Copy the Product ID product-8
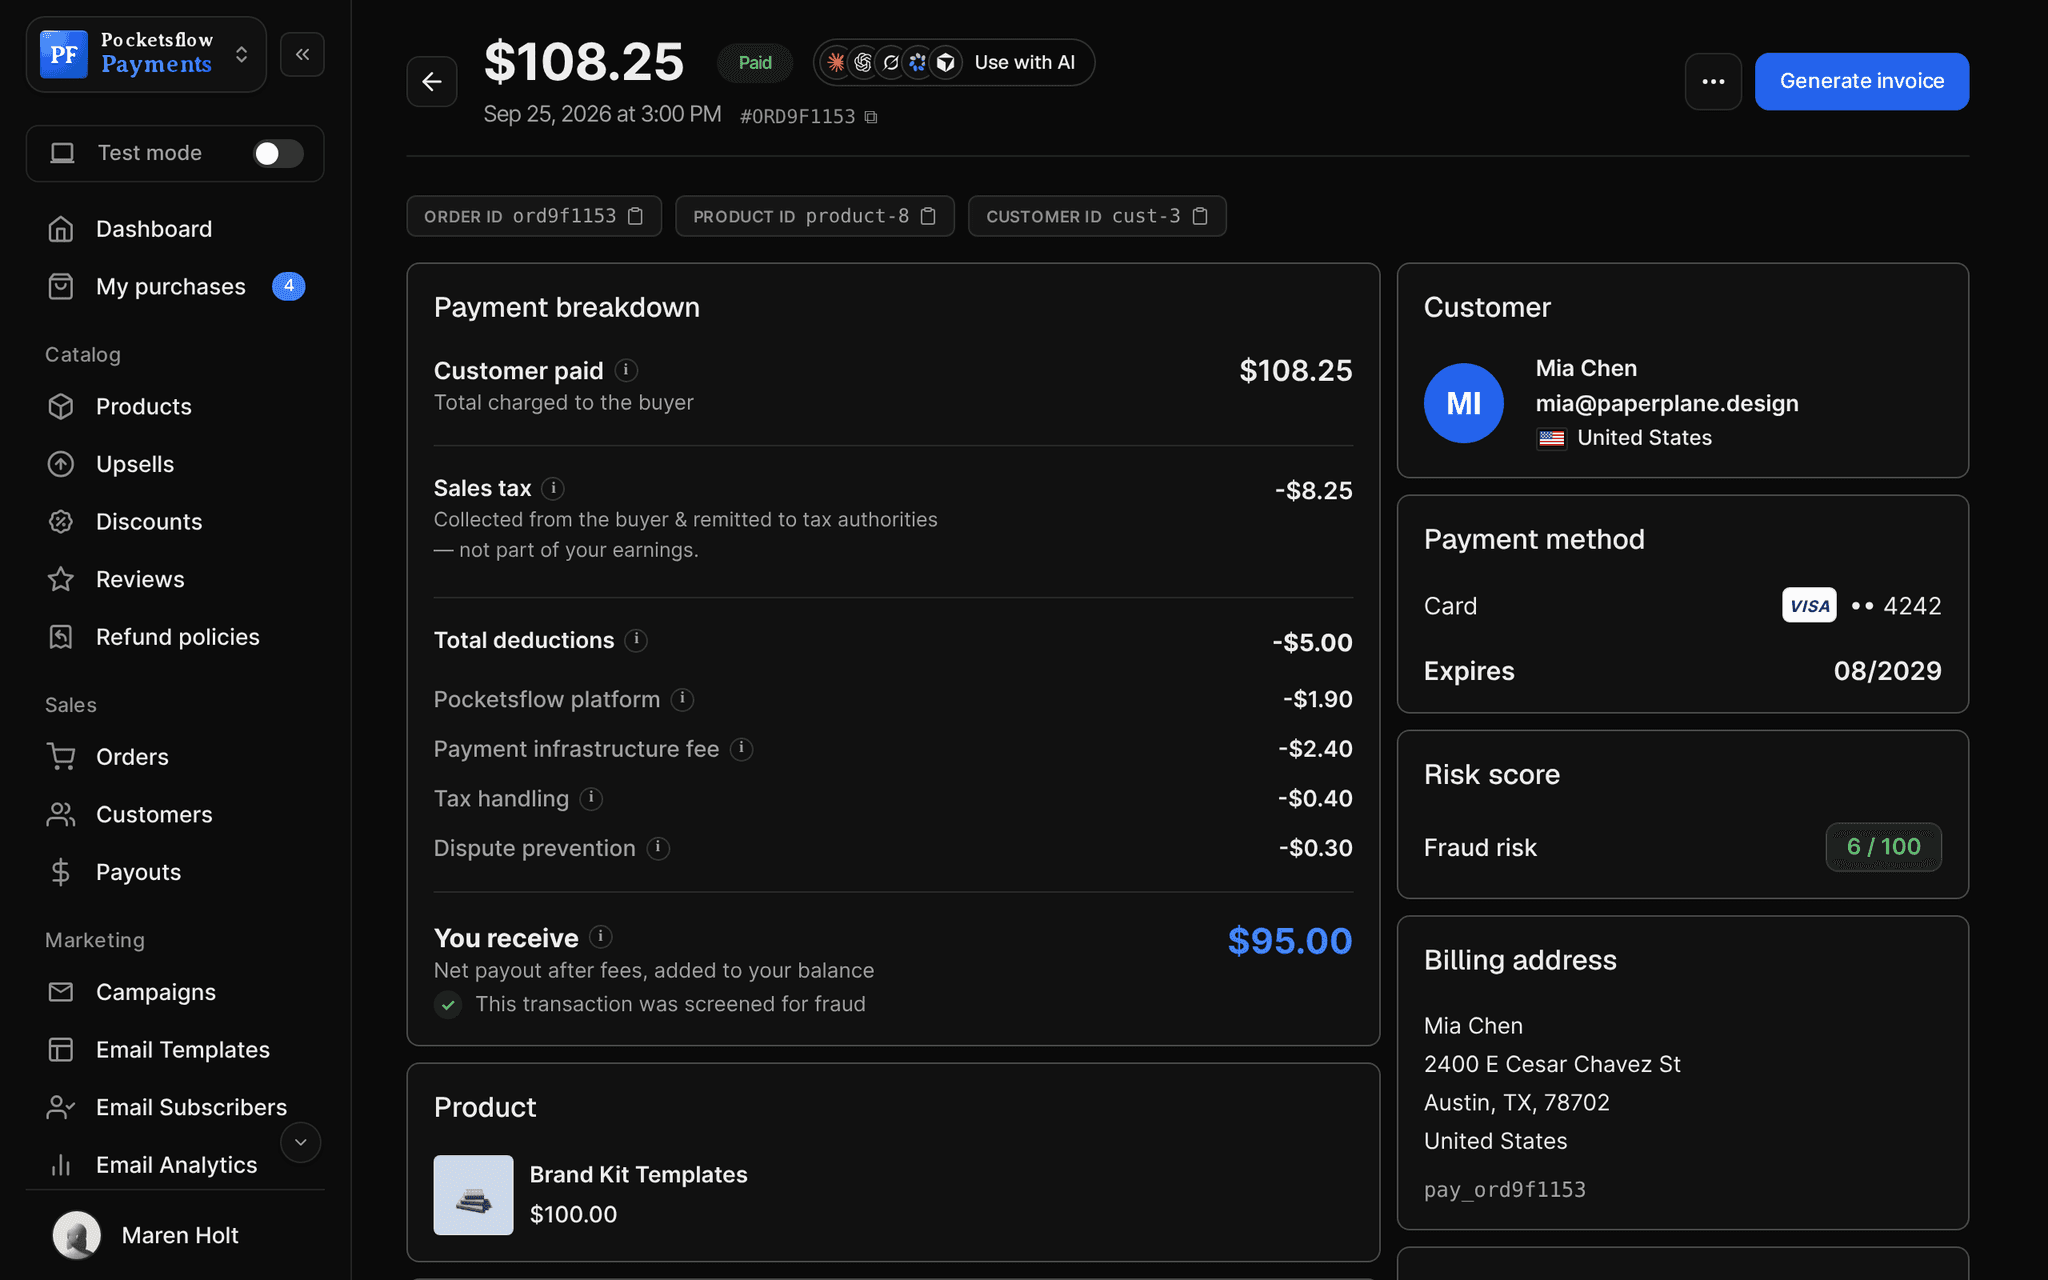 (x=928, y=216)
